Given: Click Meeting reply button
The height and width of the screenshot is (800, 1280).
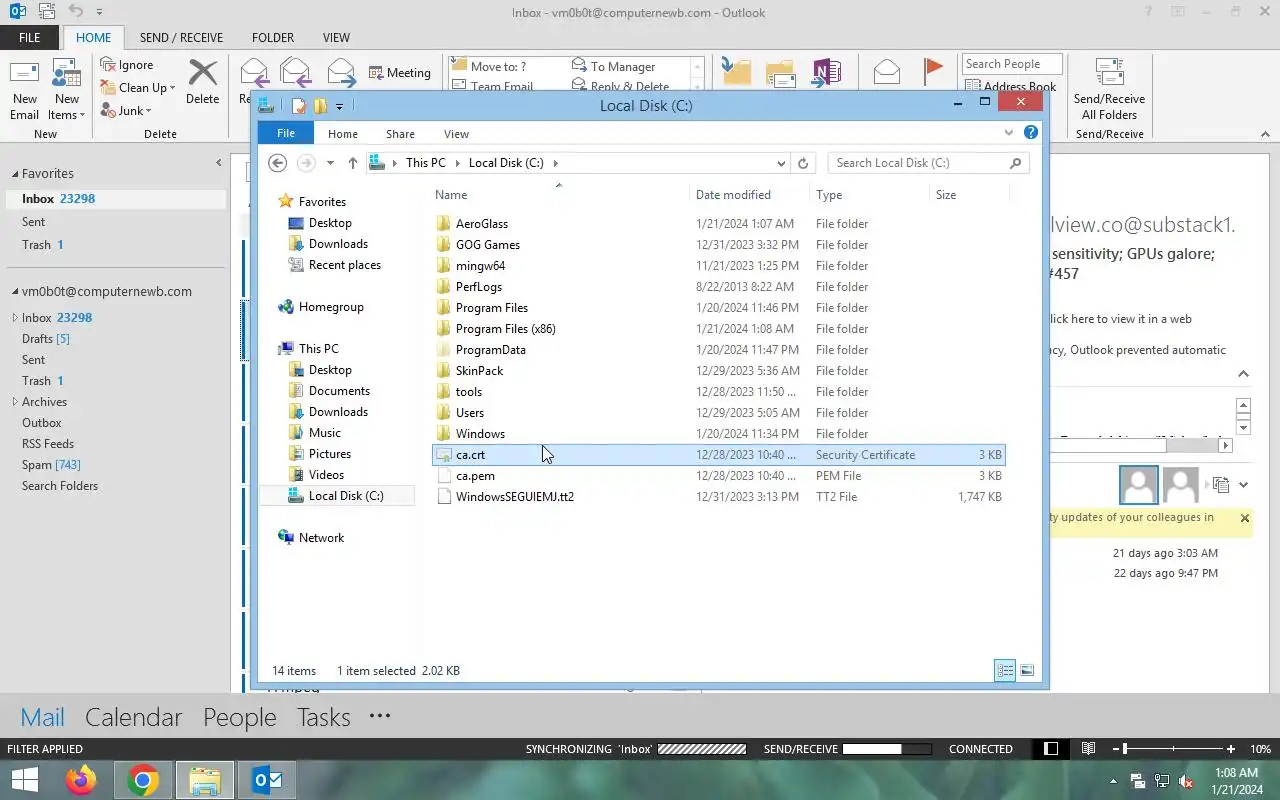Looking at the screenshot, I should 400,73.
